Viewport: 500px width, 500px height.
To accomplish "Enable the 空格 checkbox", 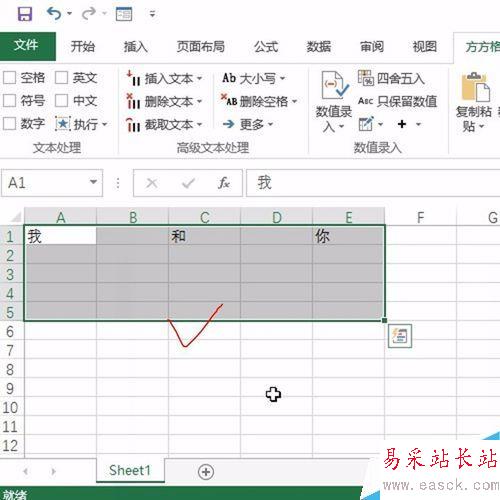I will click(x=9, y=78).
